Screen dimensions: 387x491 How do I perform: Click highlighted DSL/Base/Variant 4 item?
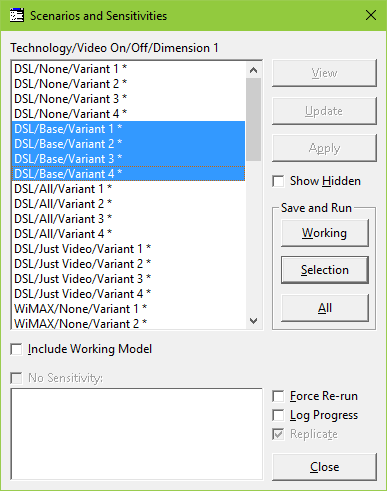[x=129, y=174]
